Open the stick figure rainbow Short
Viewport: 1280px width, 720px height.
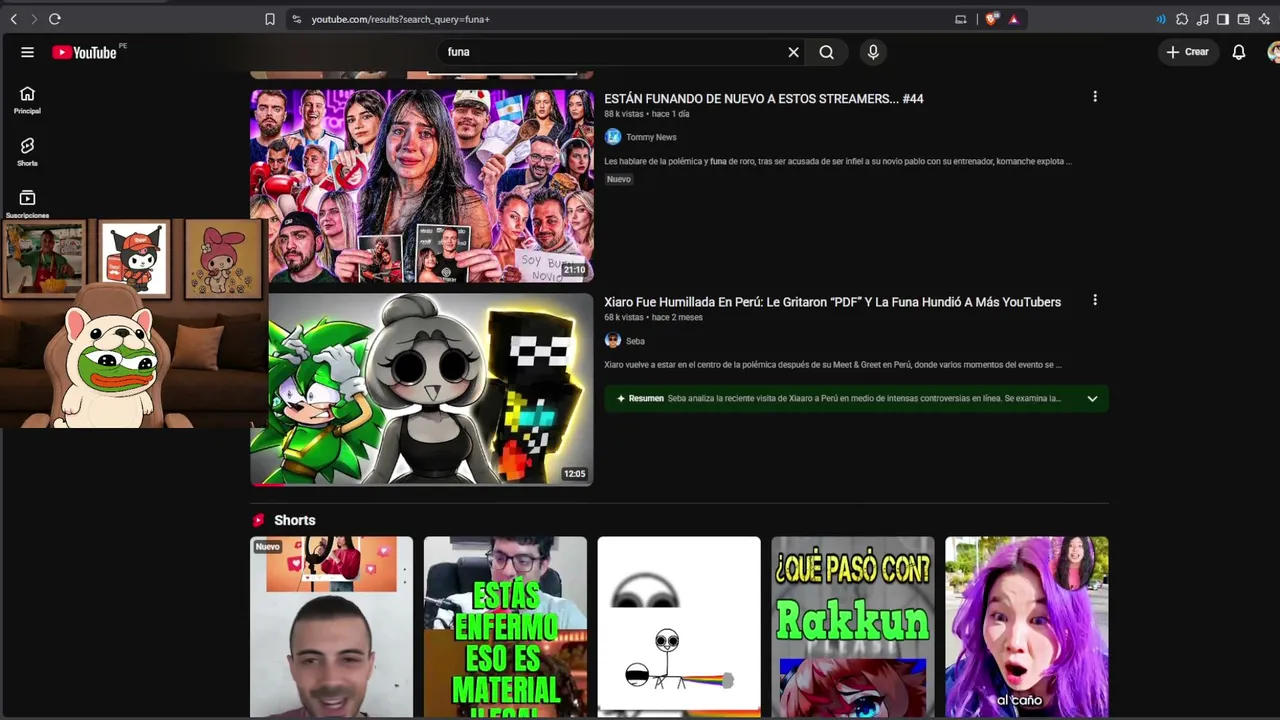coord(679,627)
